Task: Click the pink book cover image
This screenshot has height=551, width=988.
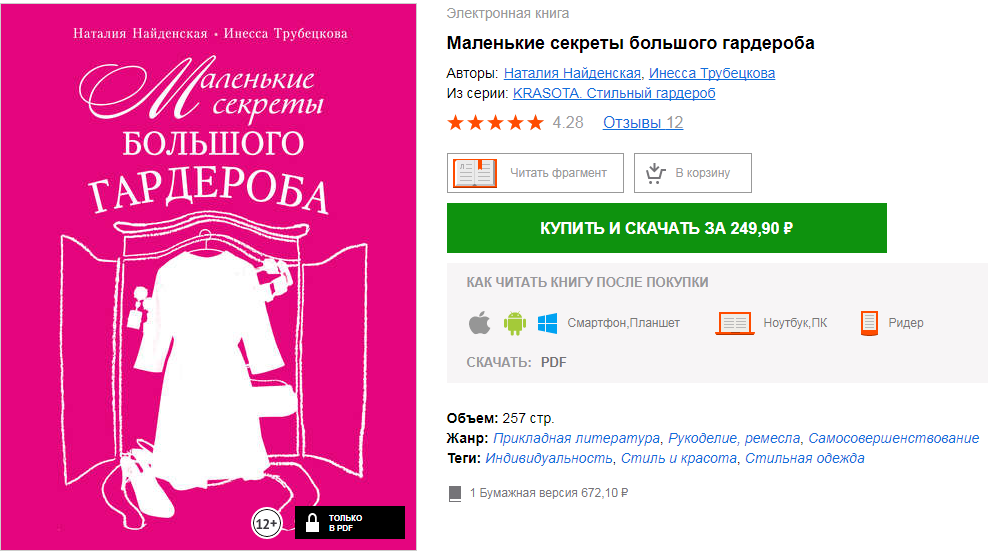Action: [209, 277]
